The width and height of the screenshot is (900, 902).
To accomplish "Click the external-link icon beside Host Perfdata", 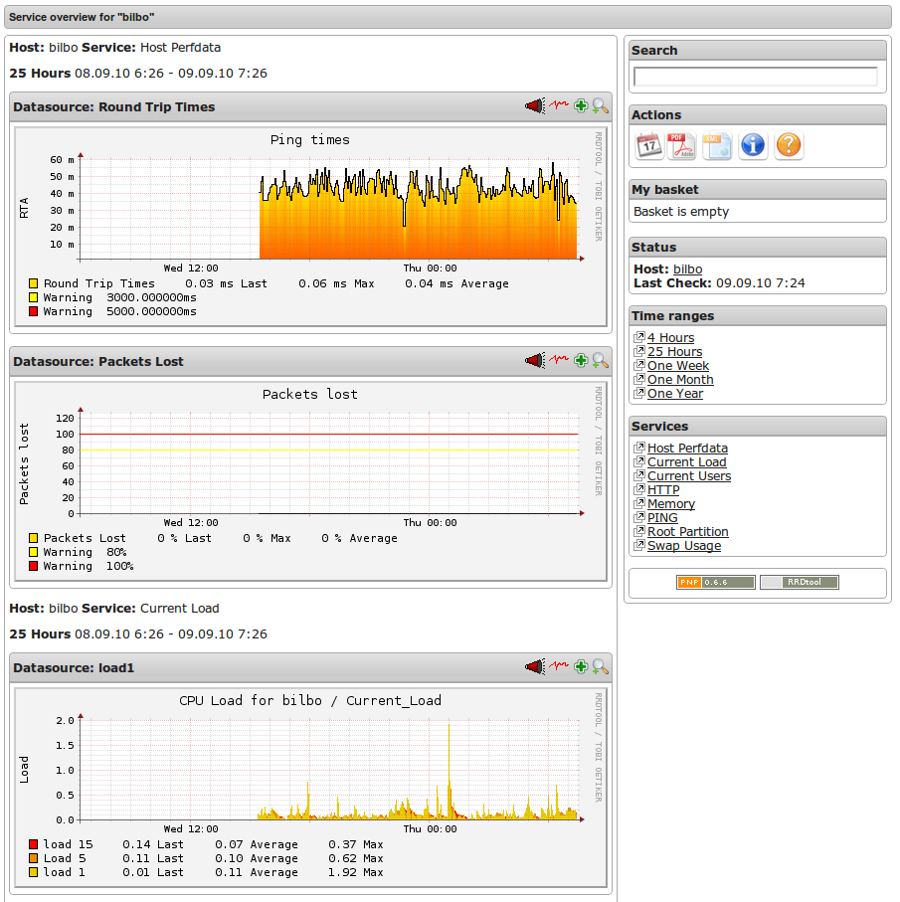I will tap(637, 448).
